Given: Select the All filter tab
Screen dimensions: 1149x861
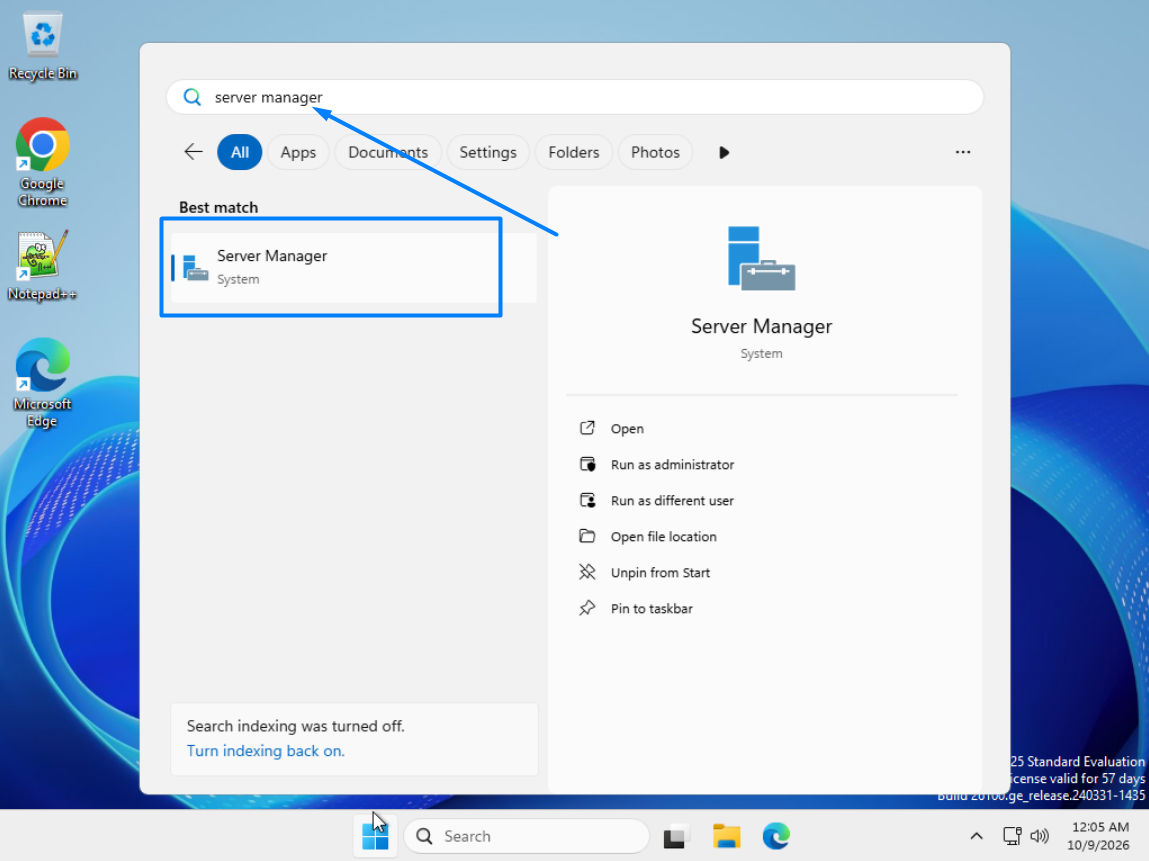Looking at the screenshot, I should click(x=240, y=152).
